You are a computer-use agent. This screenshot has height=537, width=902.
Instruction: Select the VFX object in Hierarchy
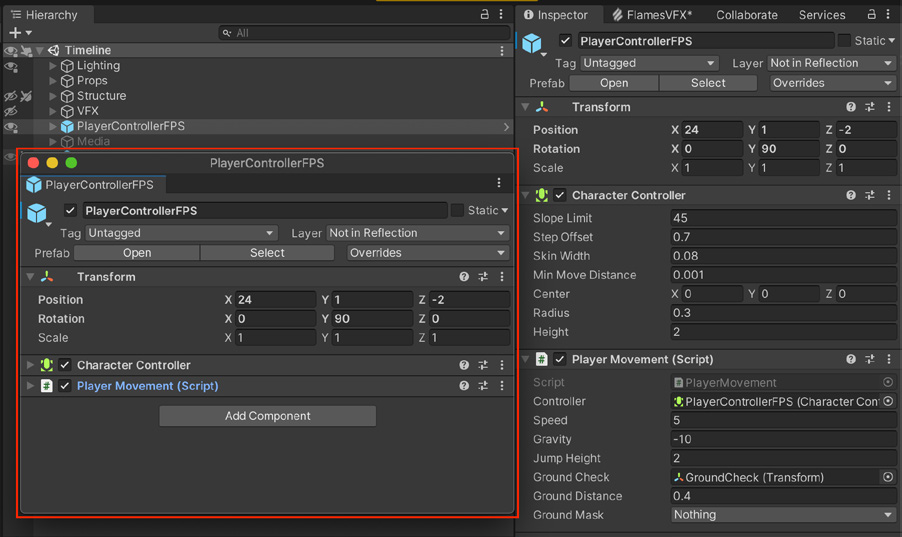[x=87, y=111]
